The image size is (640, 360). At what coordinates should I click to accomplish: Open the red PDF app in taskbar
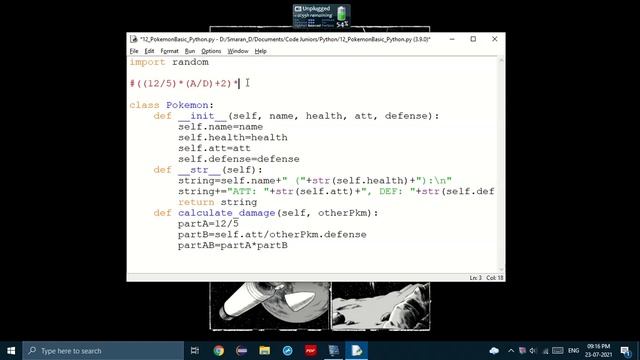pos(311,351)
